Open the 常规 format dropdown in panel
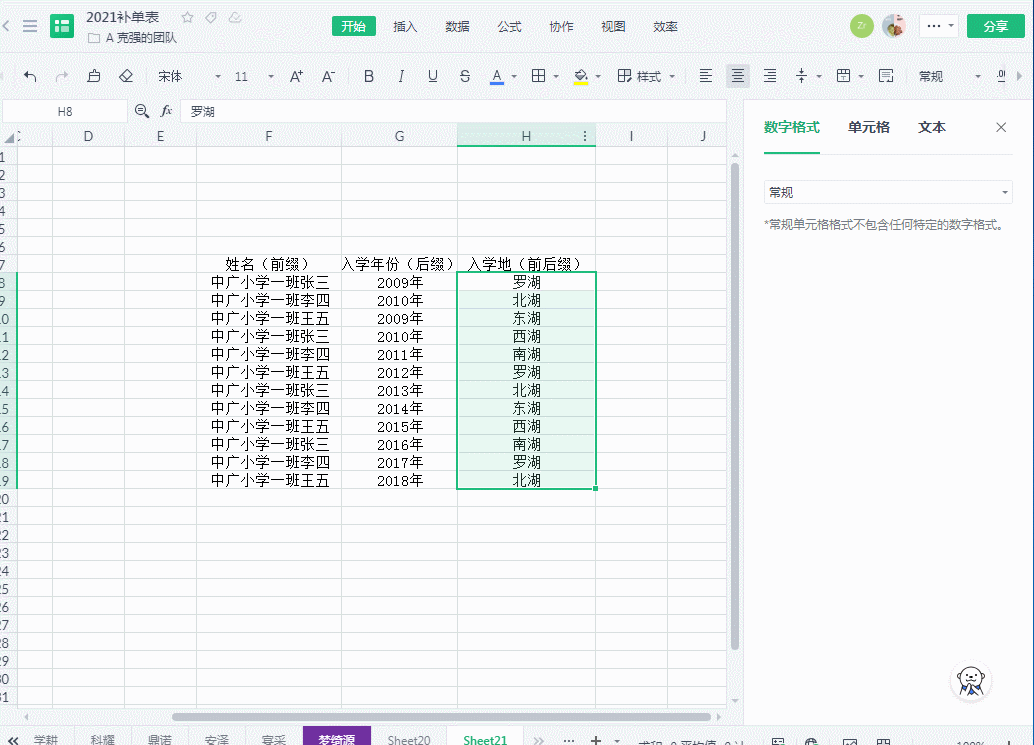 pos(888,193)
